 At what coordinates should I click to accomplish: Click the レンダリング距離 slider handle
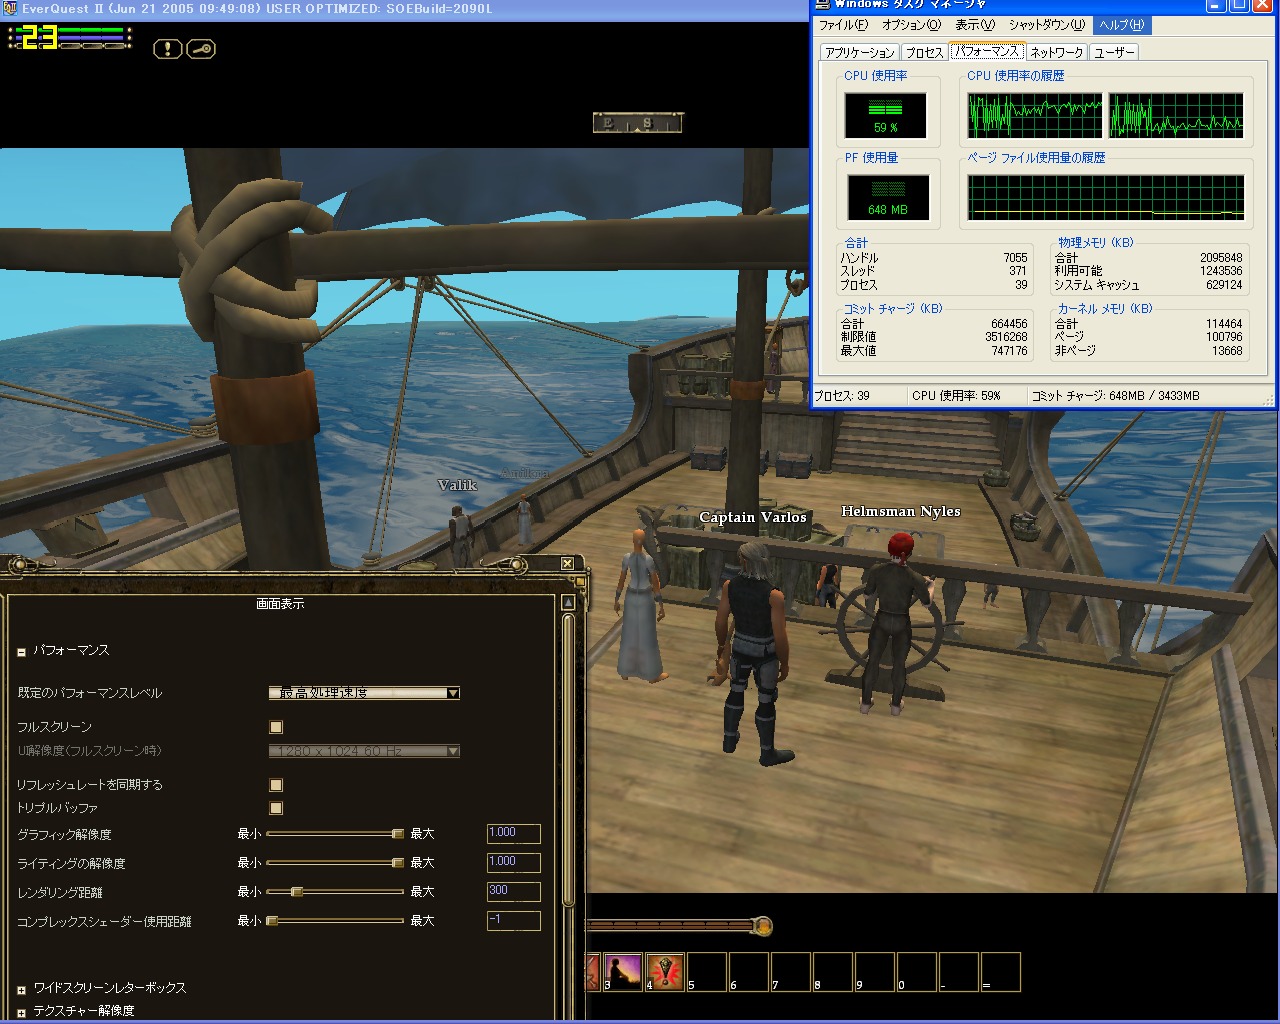click(297, 892)
